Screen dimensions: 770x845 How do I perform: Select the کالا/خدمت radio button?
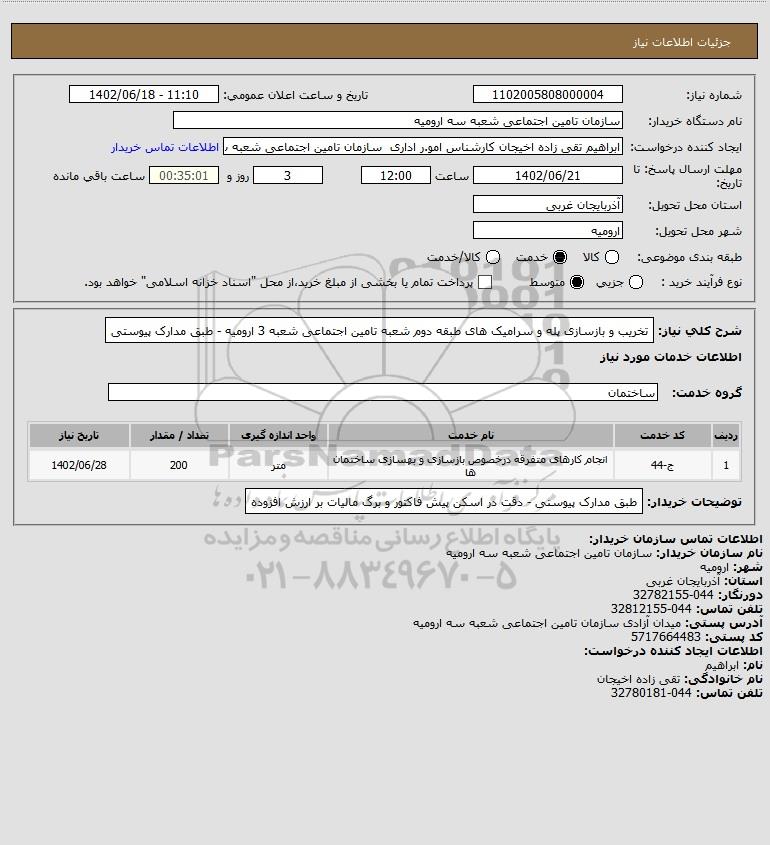(x=492, y=258)
